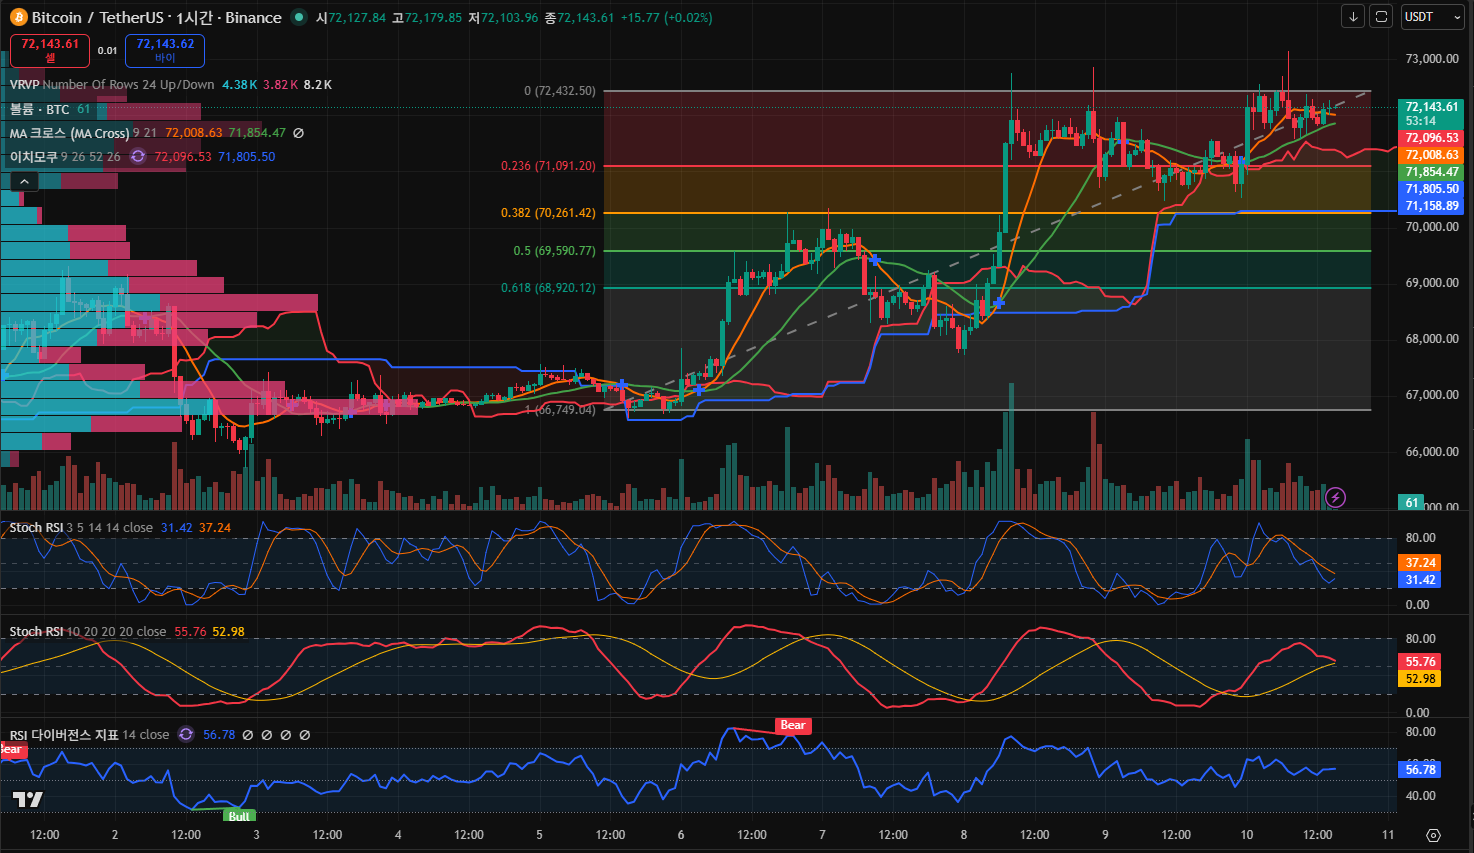The height and width of the screenshot is (853, 1474).
Task: Select the Stoch RSI 10 20 20 20 legend
Action: click(36, 631)
